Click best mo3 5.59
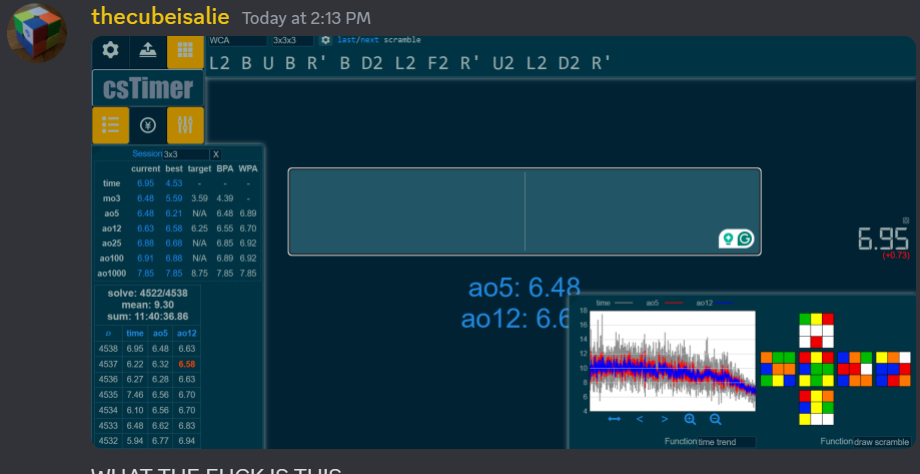 click(174, 199)
